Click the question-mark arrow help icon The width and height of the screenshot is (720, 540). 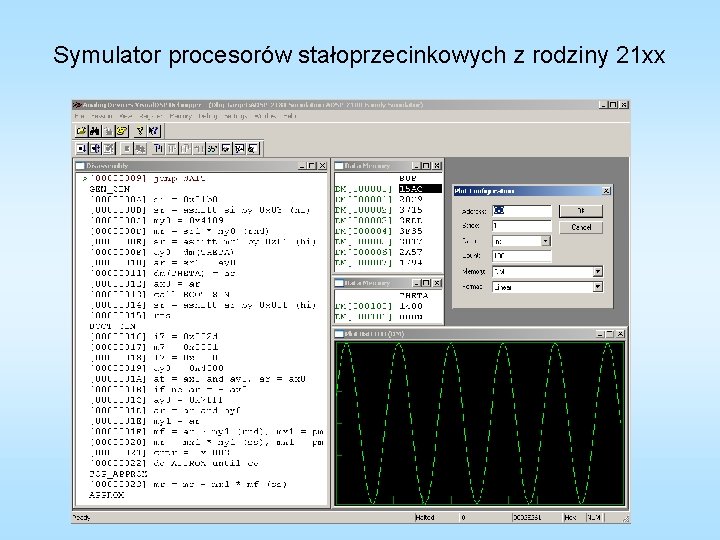pos(153,131)
